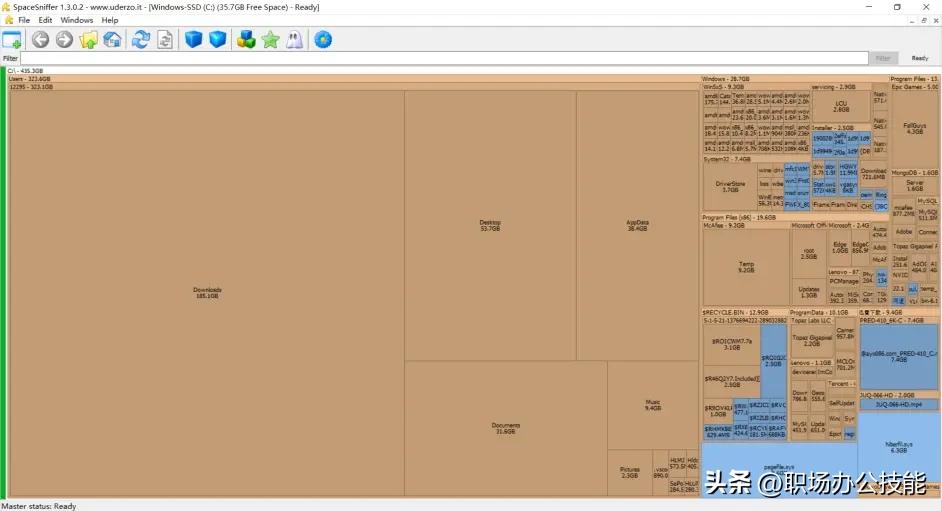Open the Help menu
This screenshot has height=511, width=942.
click(110, 20)
